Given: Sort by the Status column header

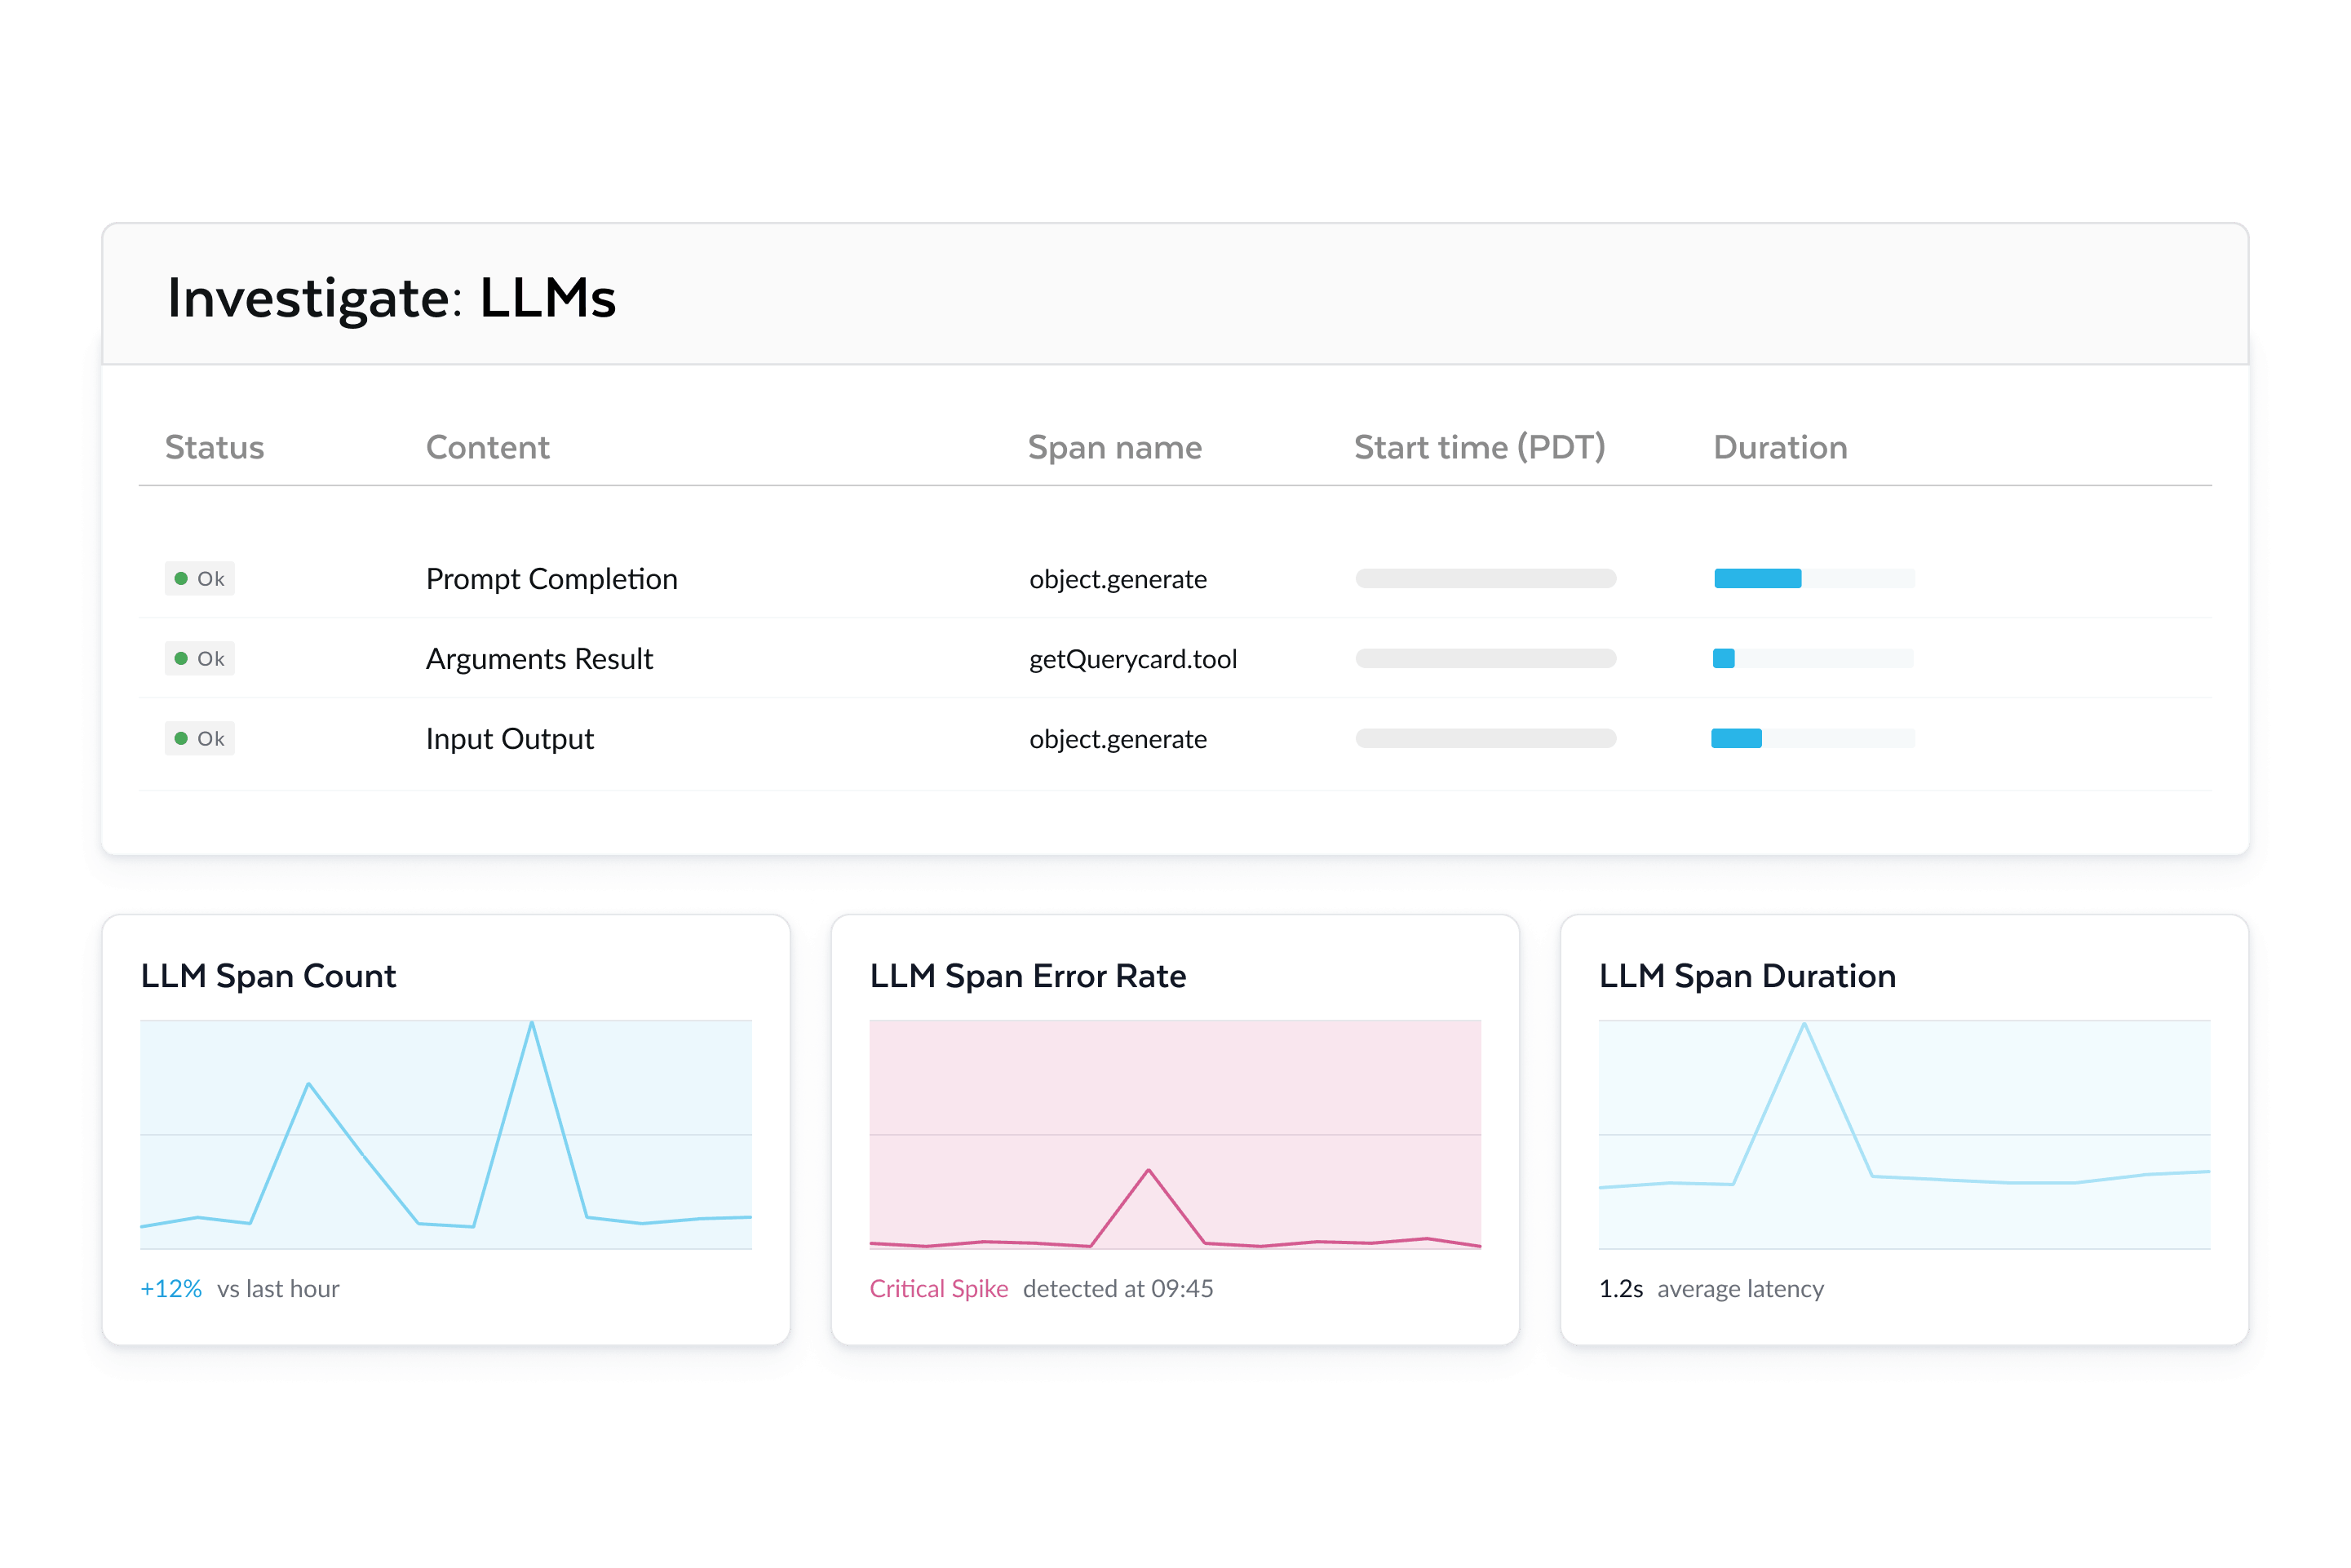Looking at the screenshot, I should [x=215, y=447].
